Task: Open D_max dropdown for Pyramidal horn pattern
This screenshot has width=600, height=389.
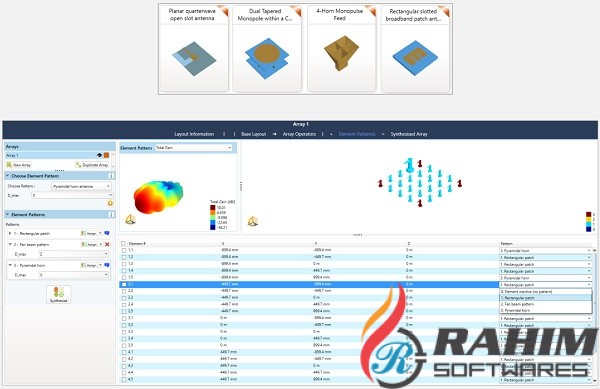Action: click(73, 275)
